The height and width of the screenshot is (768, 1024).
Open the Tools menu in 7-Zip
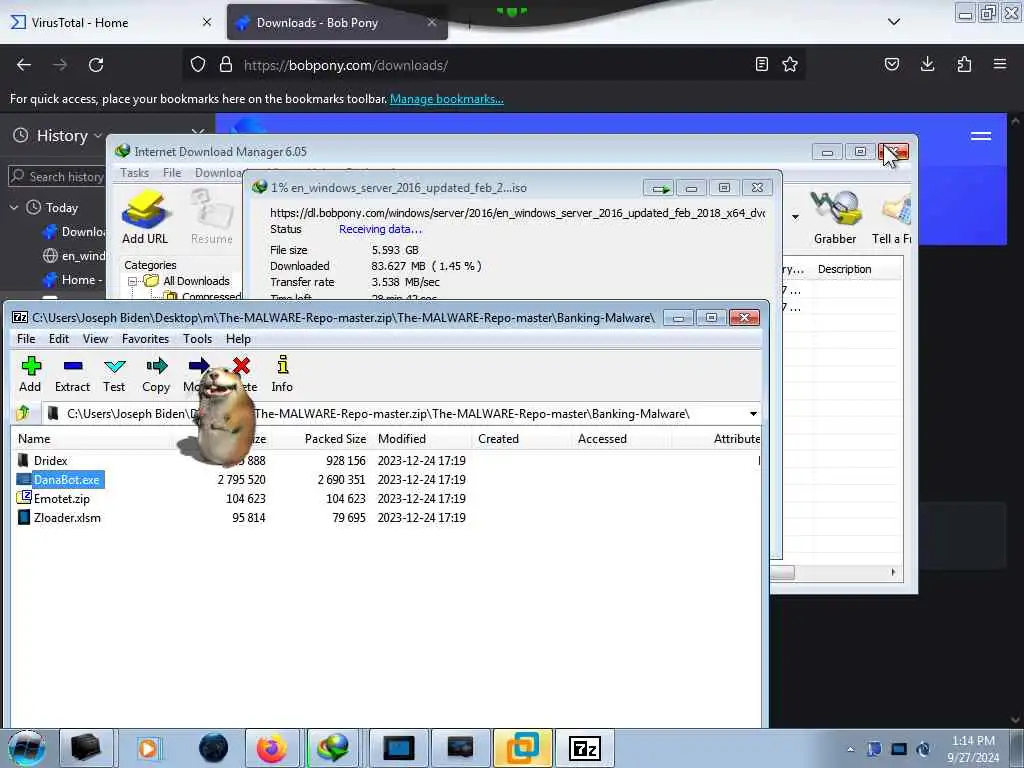197,339
